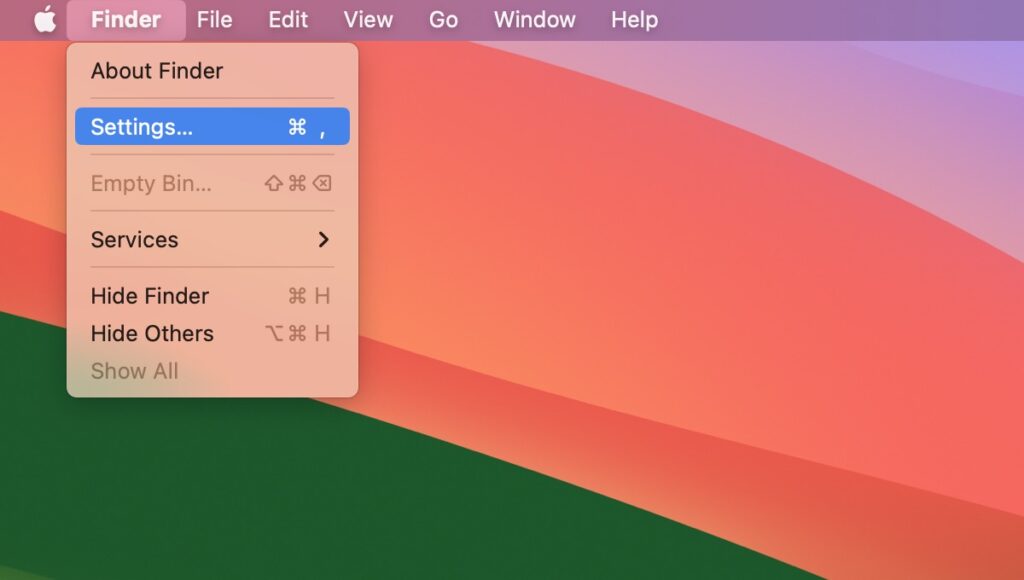
Task: Open the Help menu
Action: click(x=634, y=20)
